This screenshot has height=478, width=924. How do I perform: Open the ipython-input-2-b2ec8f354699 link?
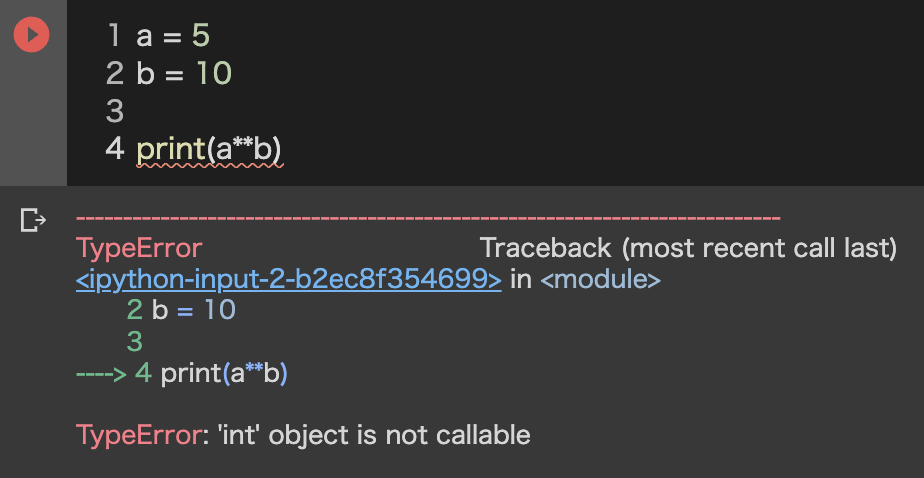[289, 279]
